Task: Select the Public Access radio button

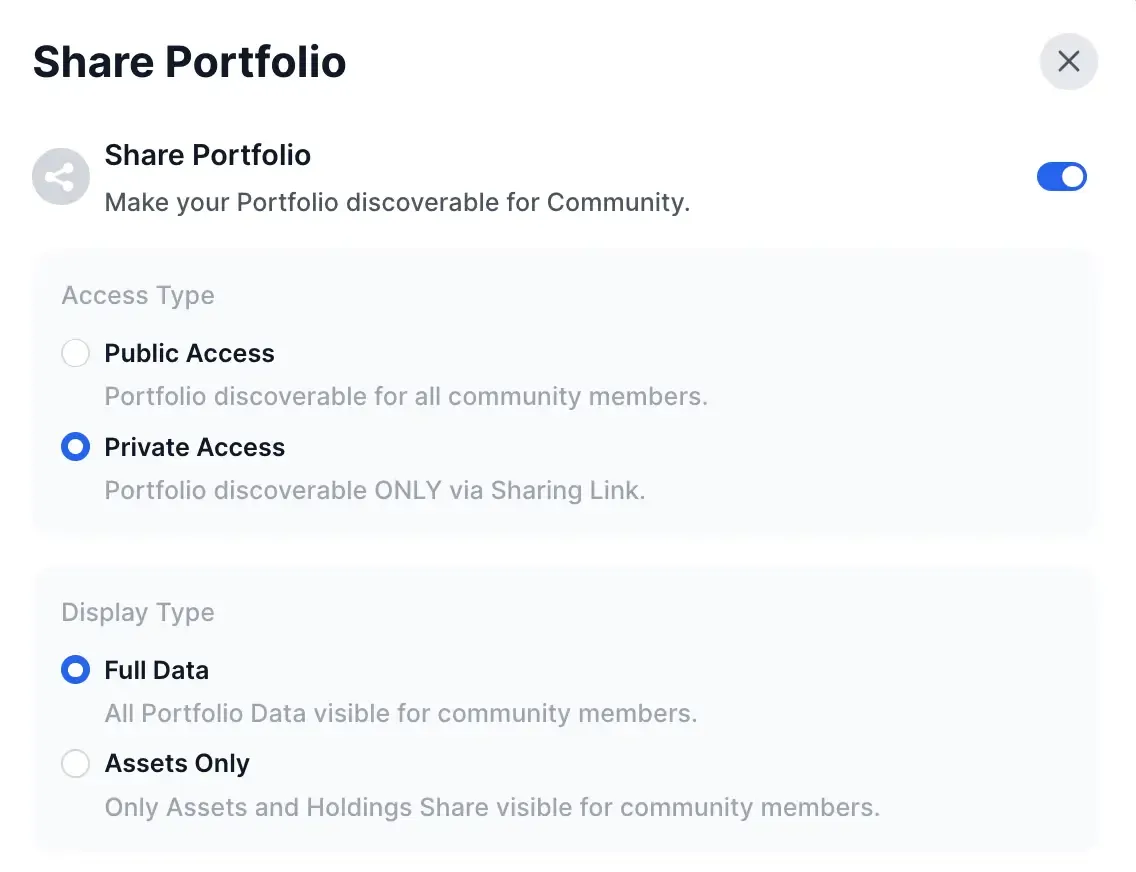Action: click(x=76, y=353)
